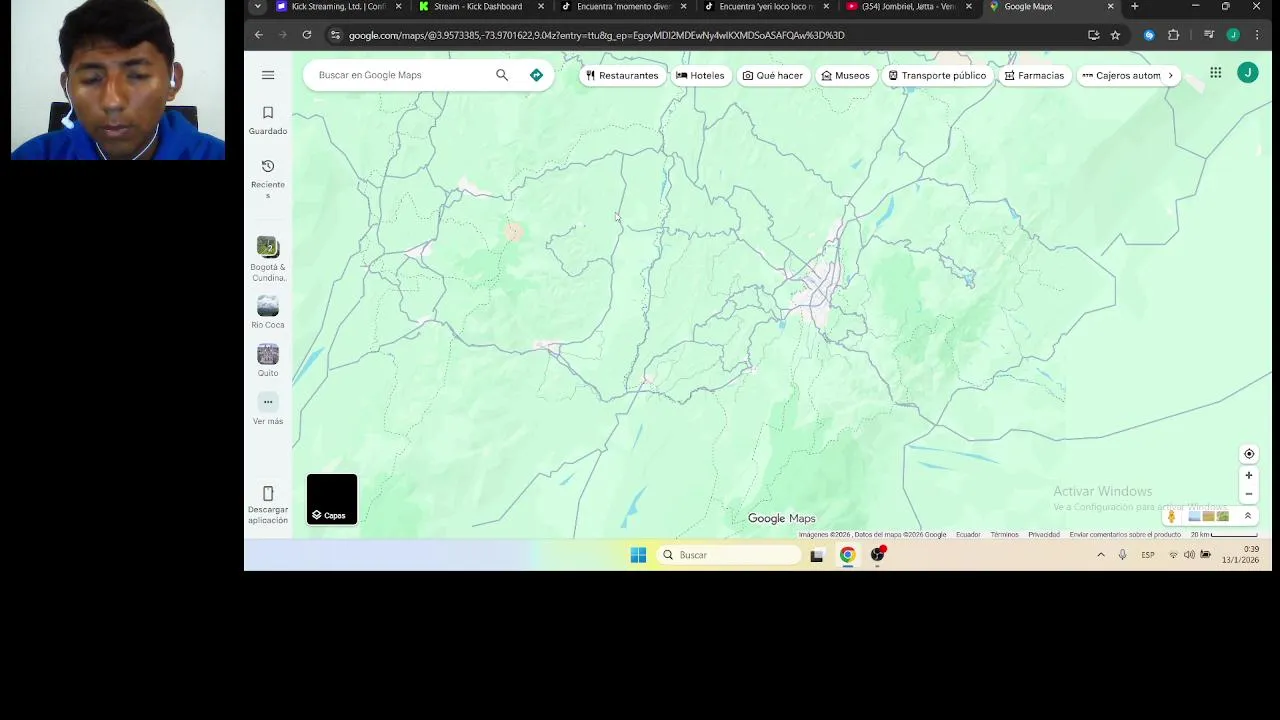Click the Ecuador footer link
1280x720 pixels.
tap(968, 535)
